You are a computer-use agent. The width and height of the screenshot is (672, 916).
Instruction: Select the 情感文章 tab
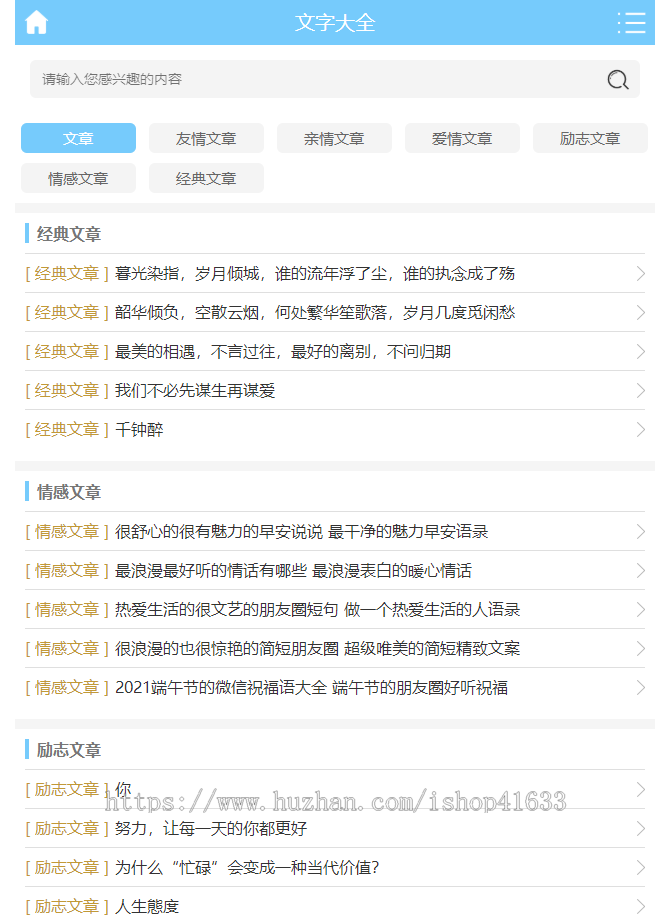click(x=78, y=178)
